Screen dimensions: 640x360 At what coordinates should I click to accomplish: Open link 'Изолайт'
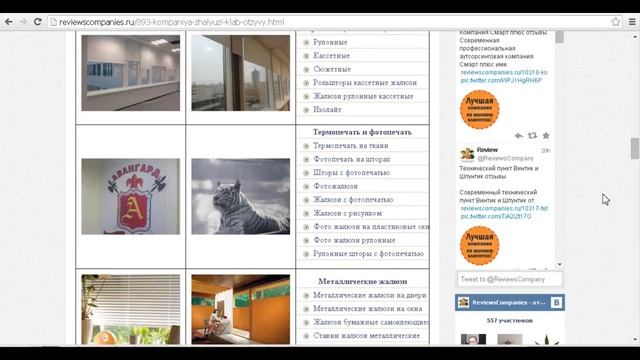(327, 109)
